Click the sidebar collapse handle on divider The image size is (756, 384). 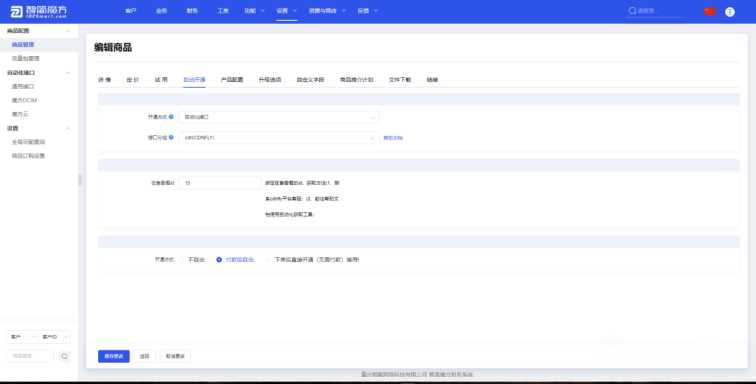pos(80,180)
